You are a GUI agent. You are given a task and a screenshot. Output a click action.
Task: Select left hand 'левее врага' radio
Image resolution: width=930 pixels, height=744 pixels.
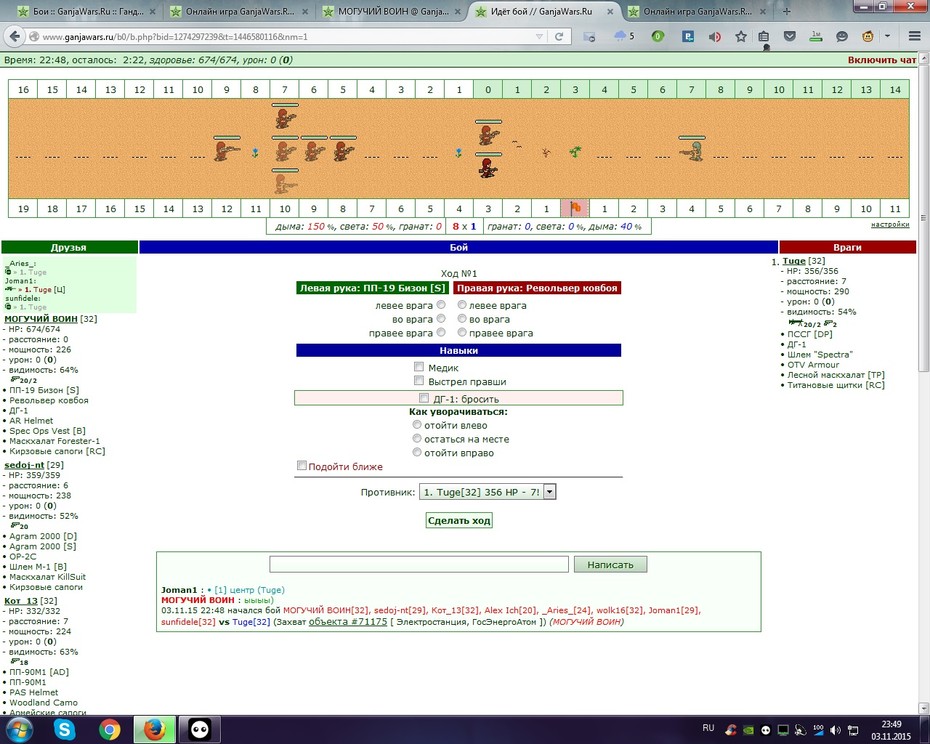point(441,304)
